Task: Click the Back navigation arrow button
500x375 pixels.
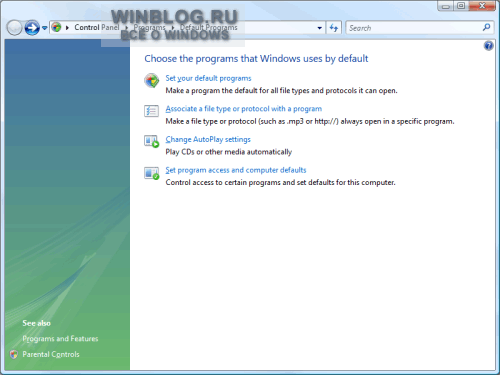Action: click(14, 28)
